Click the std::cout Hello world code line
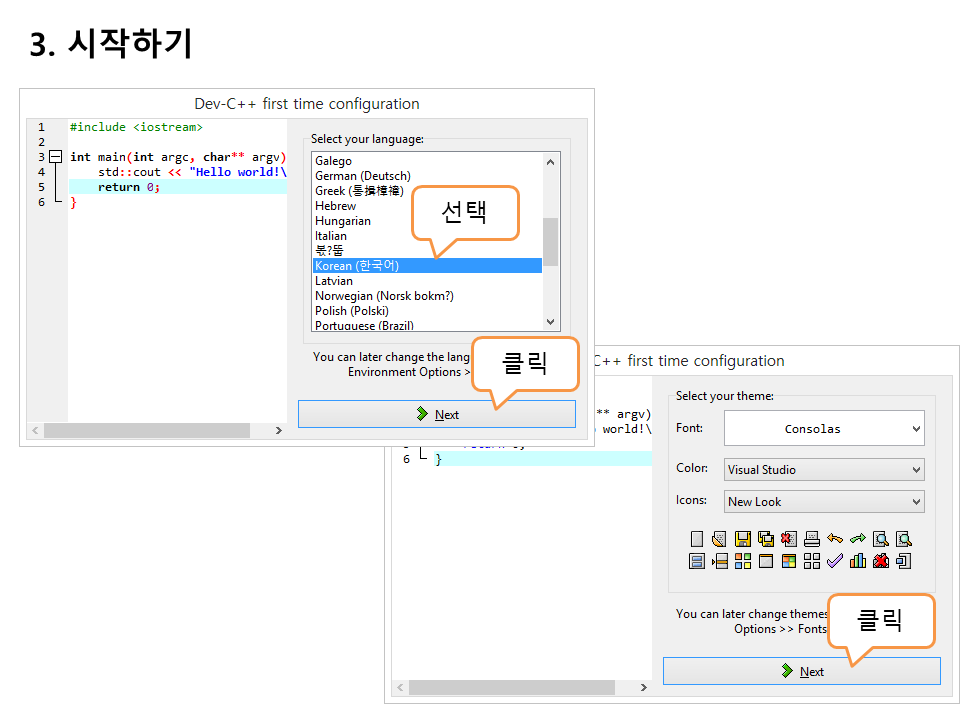The width and height of the screenshot is (960, 720). [192, 172]
